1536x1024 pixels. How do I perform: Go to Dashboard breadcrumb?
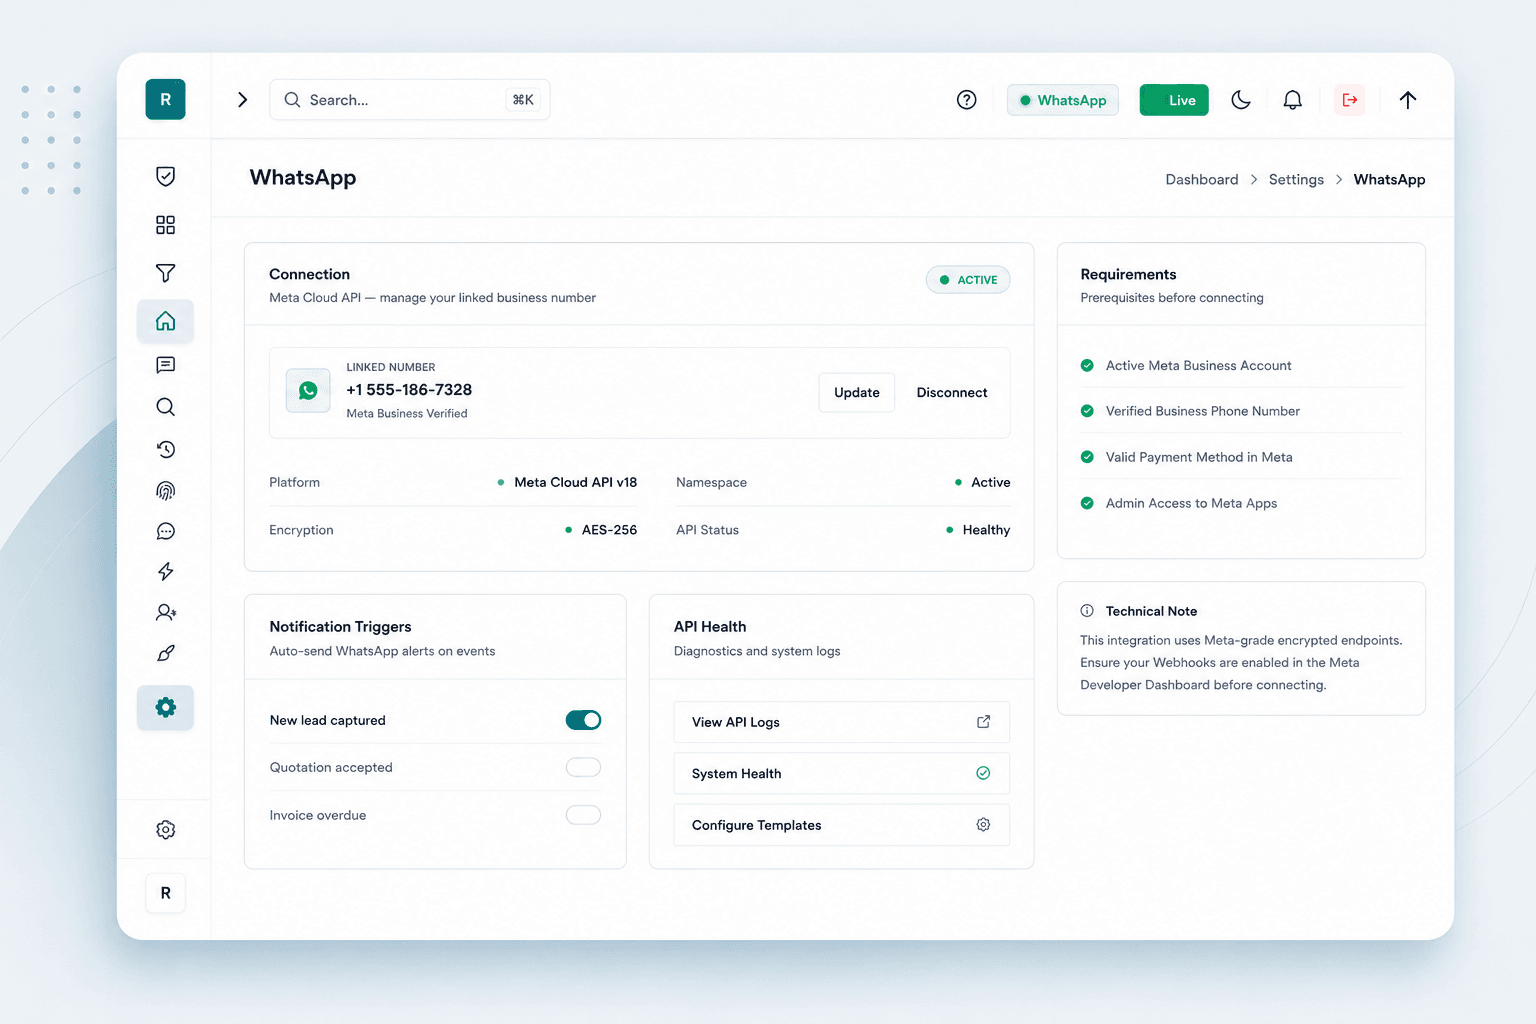click(x=1202, y=180)
